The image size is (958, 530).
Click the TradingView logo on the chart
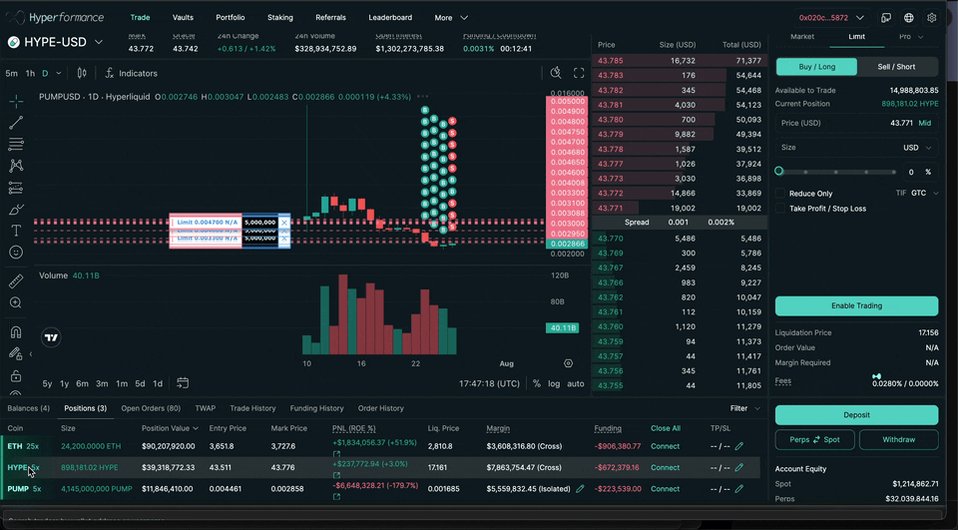pyautogui.click(x=51, y=337)
